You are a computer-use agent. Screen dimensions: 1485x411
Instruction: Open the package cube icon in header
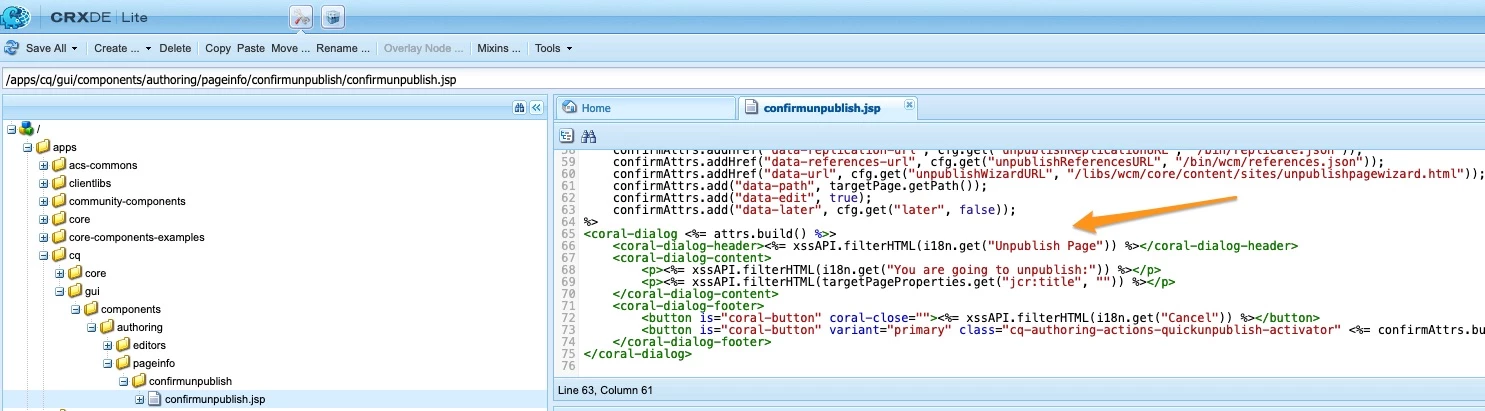click(x=333, y=17)
